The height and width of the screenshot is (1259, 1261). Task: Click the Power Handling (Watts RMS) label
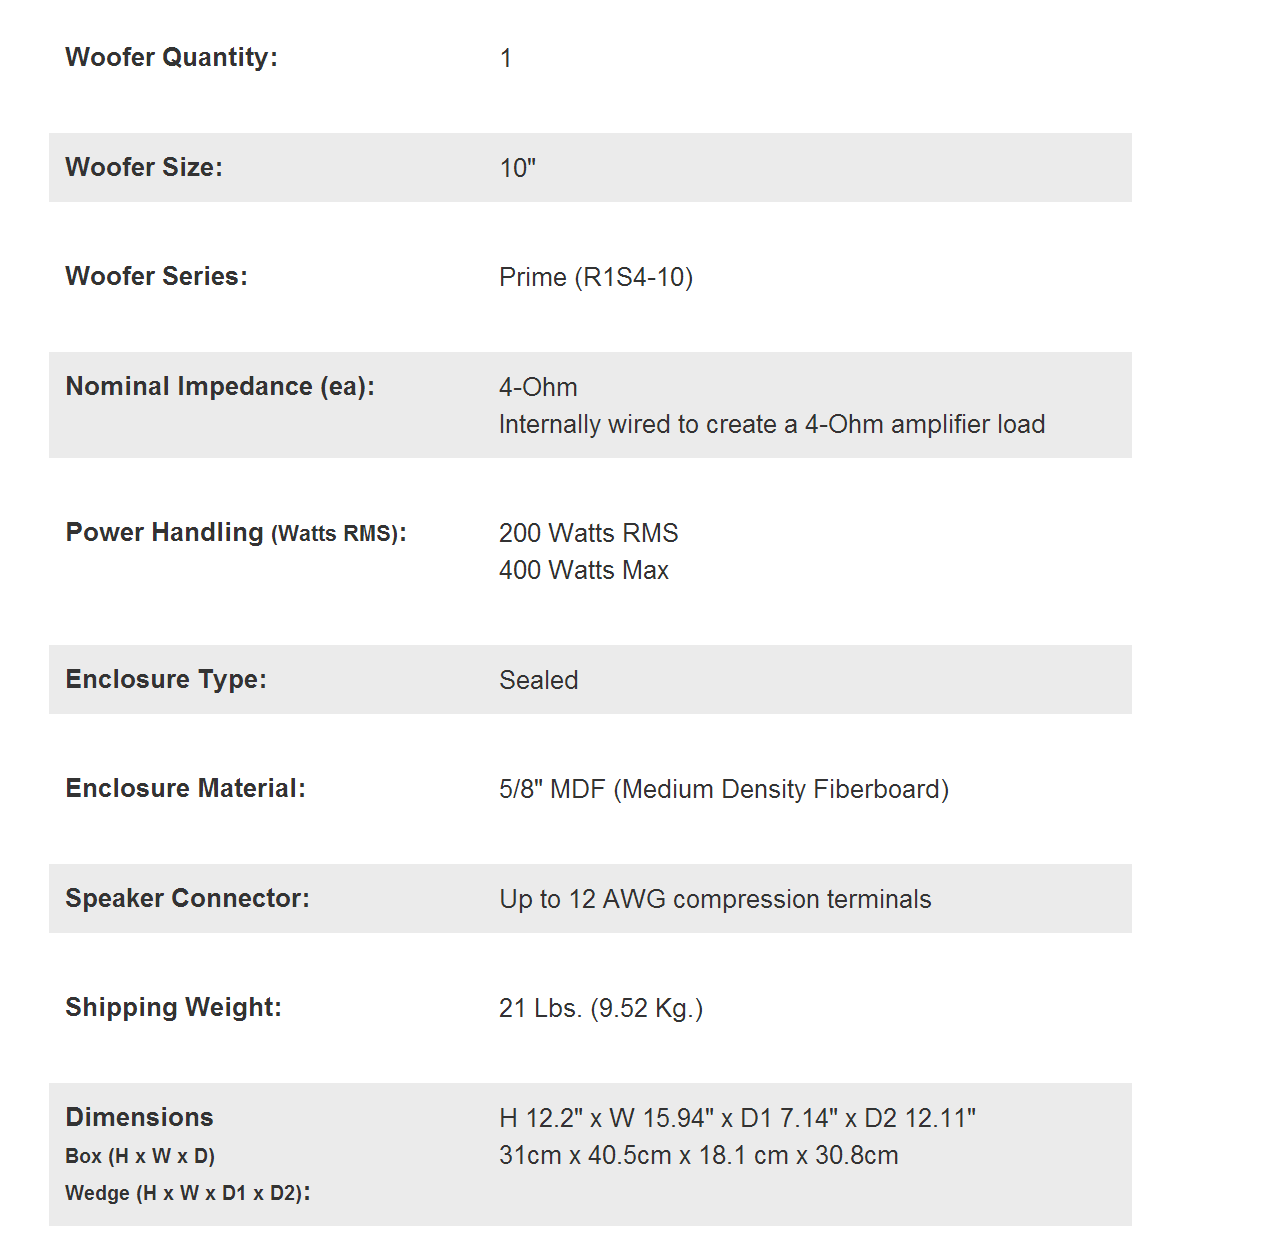pos(236,533)
